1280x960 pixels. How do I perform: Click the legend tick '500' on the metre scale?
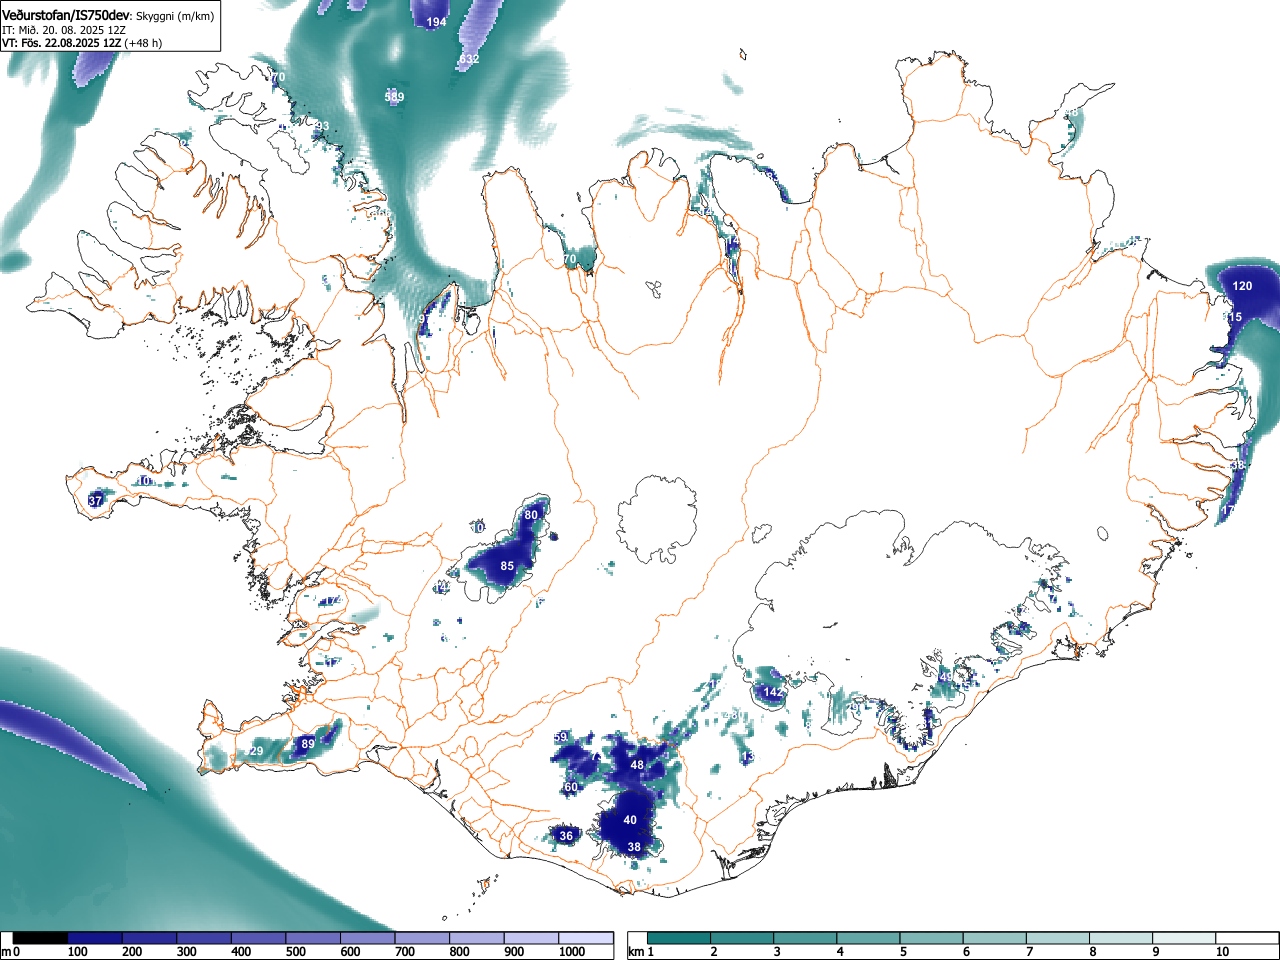coord(296,952)
